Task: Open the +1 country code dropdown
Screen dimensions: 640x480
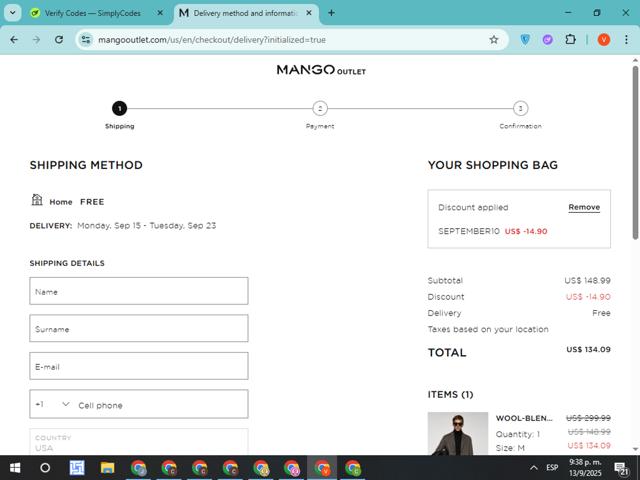Action: [x=52, y=404]
